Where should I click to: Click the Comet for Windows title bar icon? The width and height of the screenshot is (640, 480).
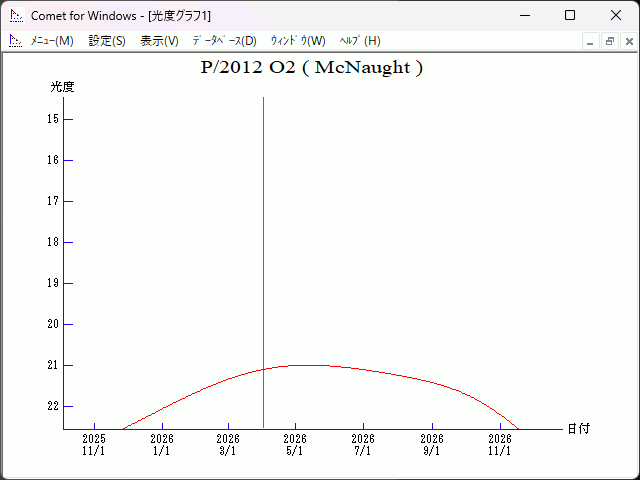click(x=15, y=15)
